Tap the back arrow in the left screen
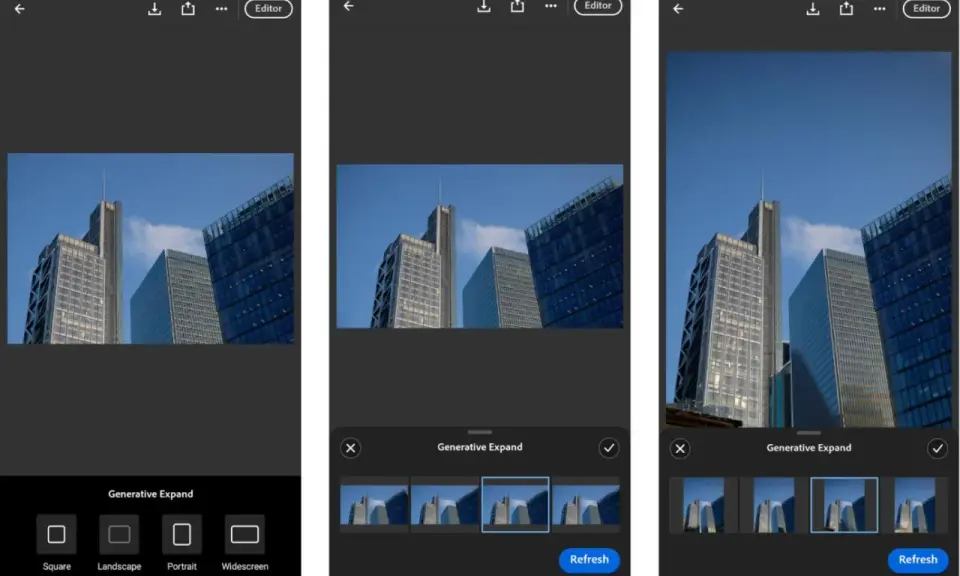 (20, 9)
